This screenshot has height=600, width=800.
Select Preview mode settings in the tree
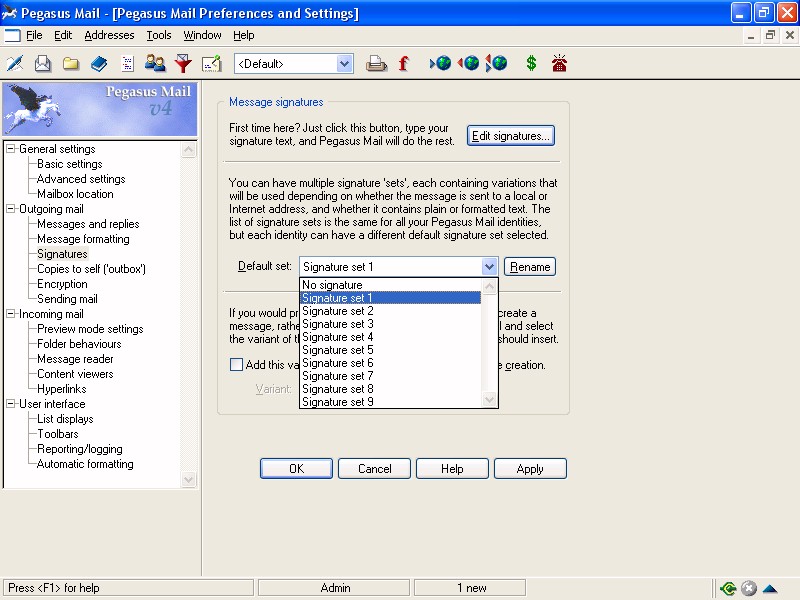click(90, 329)
